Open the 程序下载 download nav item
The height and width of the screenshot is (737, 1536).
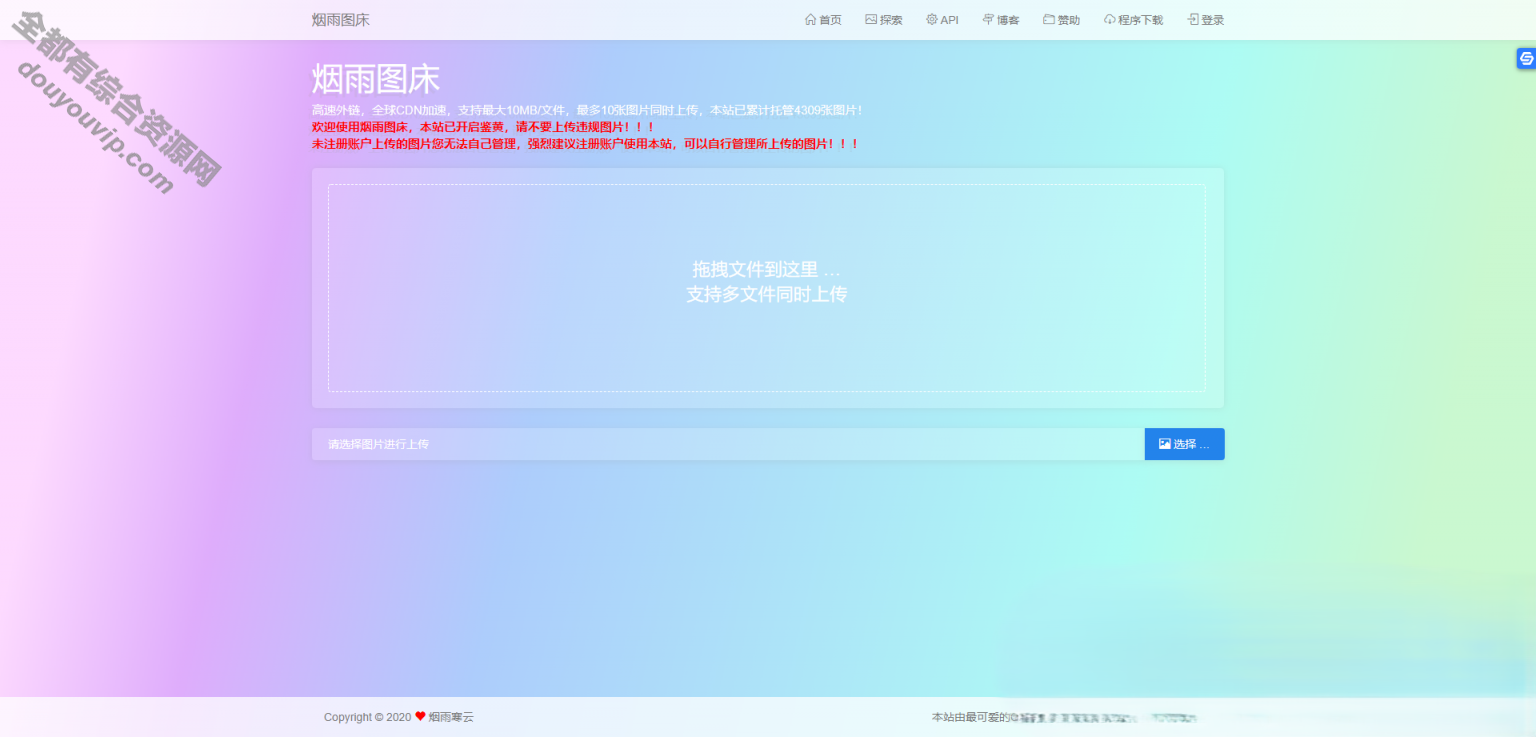click(x=1133, y=20)
